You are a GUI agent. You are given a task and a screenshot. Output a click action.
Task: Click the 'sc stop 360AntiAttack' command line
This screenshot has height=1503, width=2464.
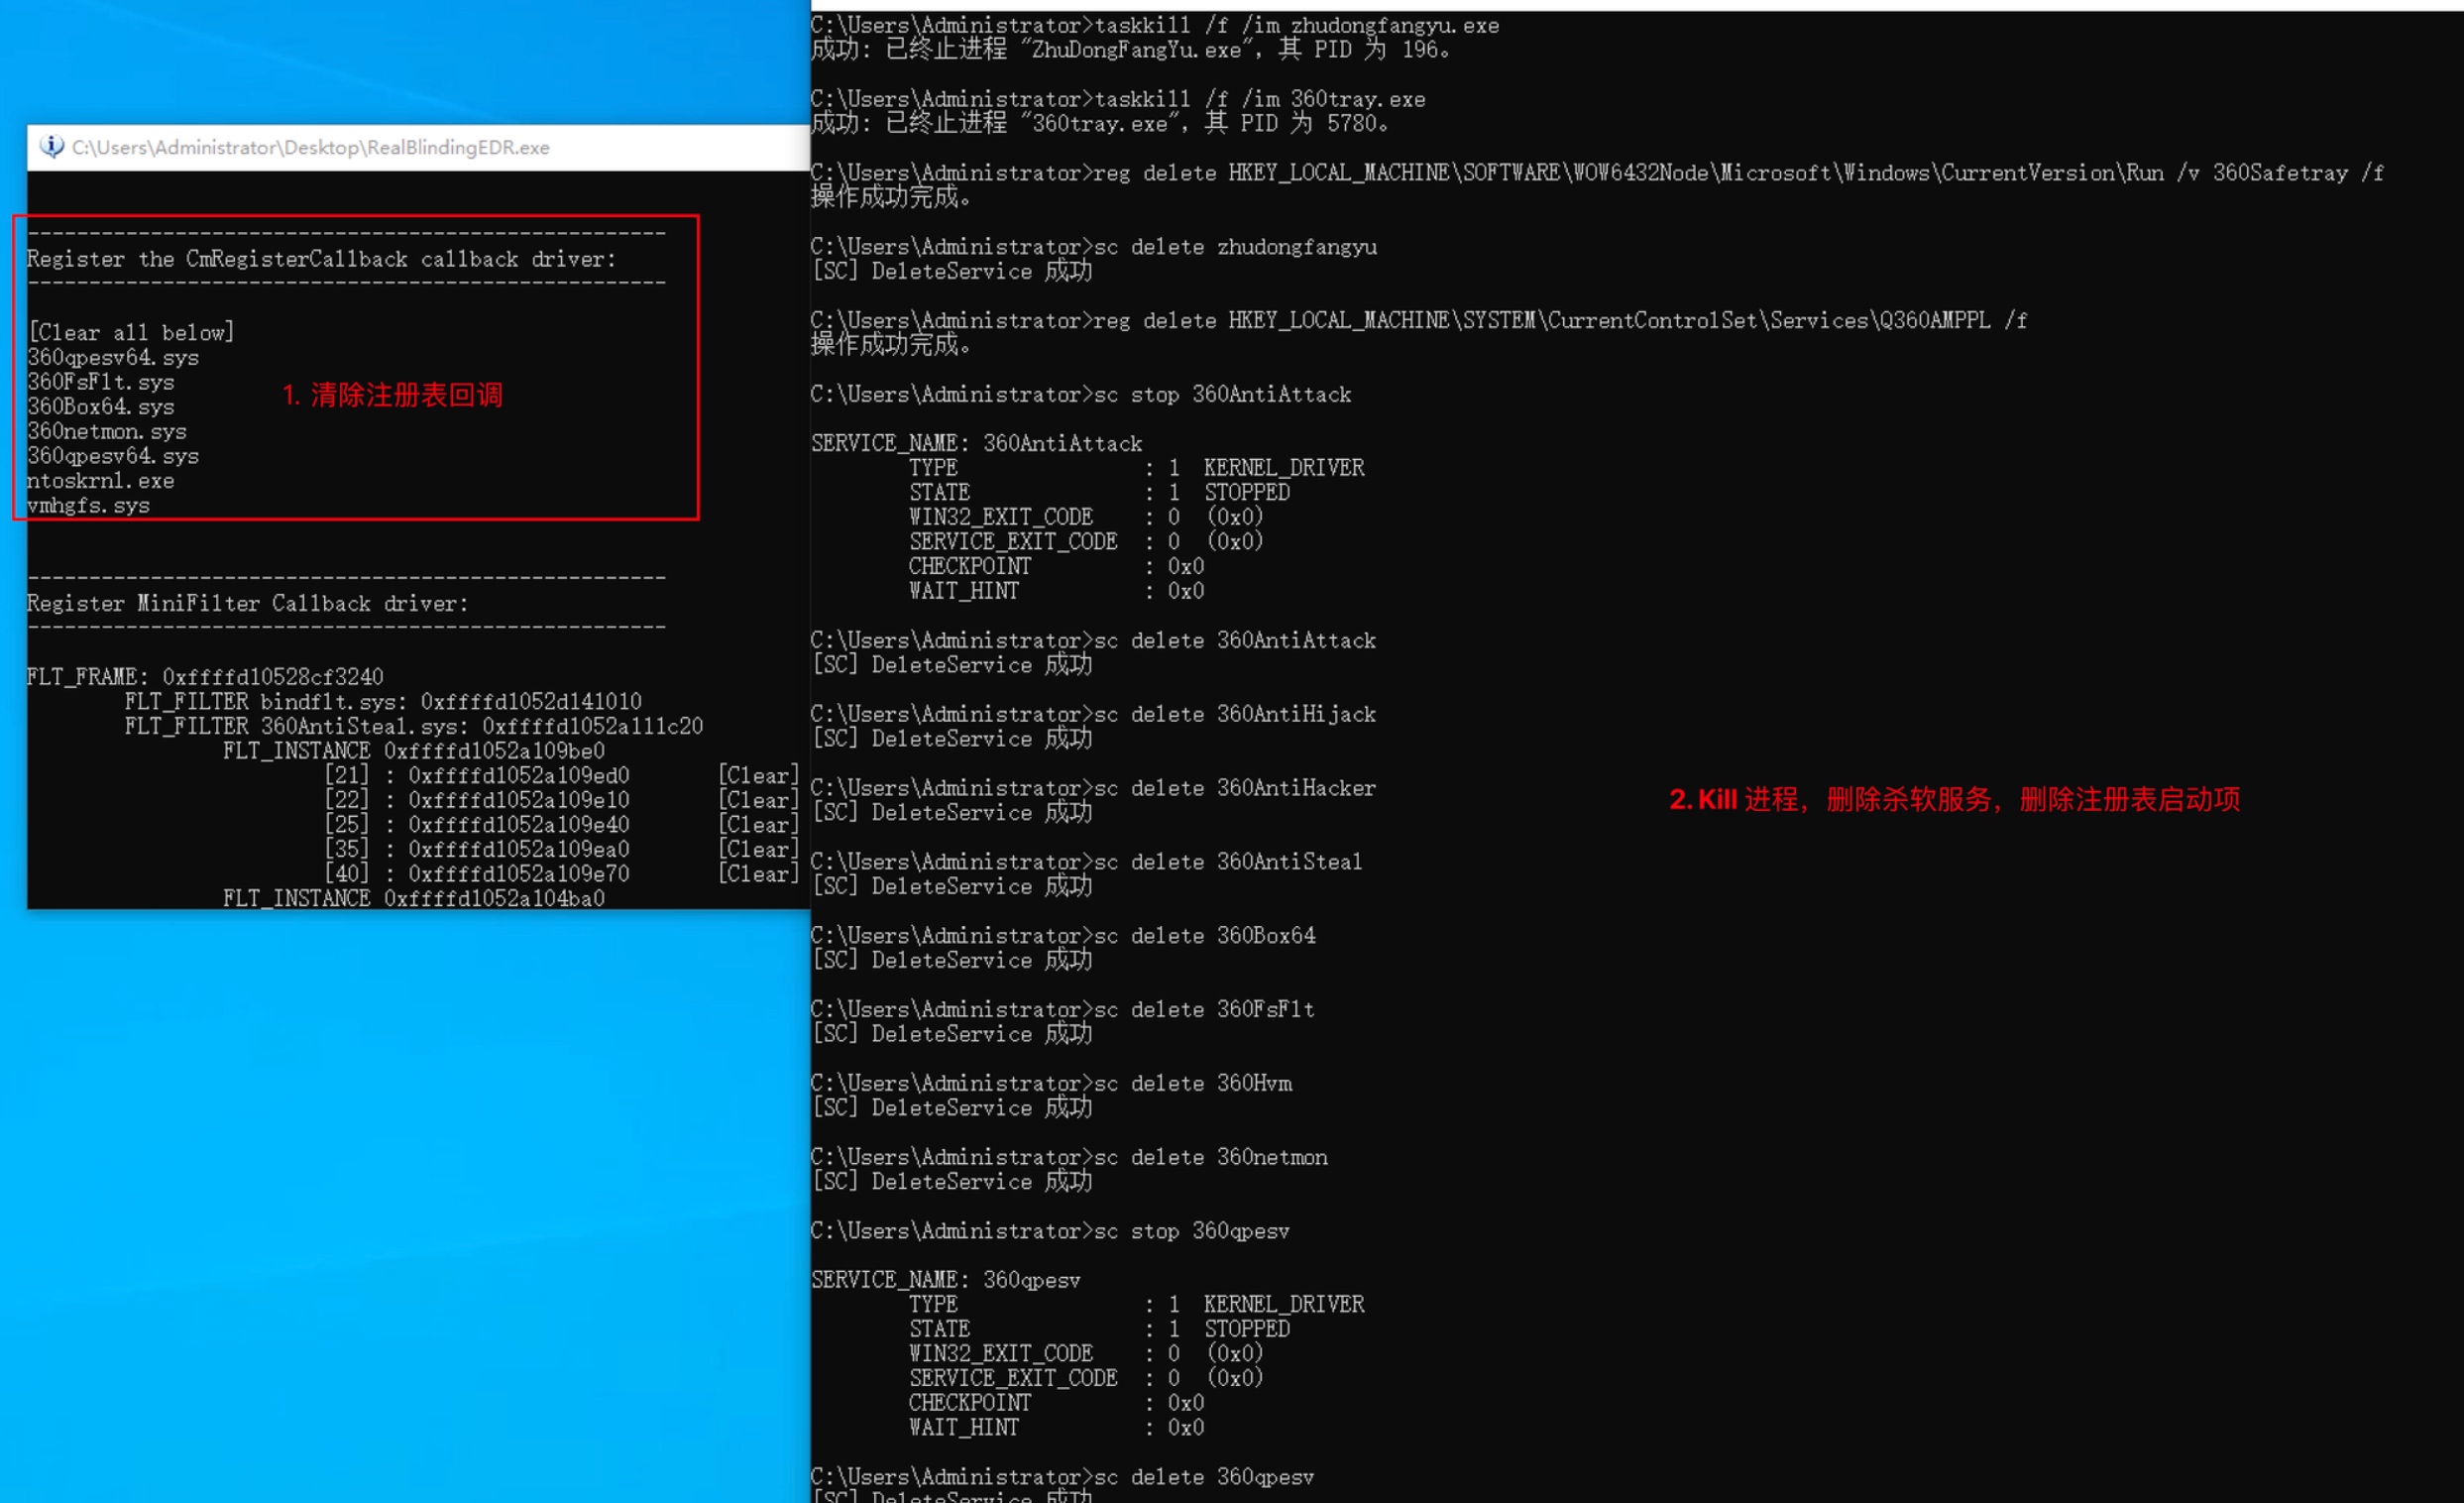pyautogui.click(x=1222, y=395)
